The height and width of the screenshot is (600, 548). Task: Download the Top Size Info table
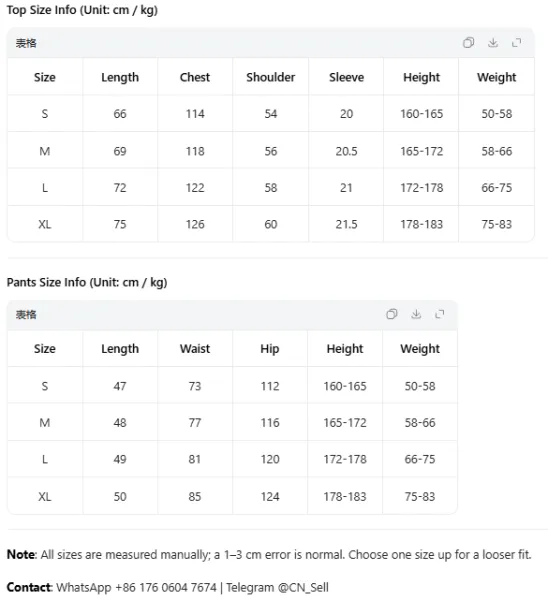[493, 42]
